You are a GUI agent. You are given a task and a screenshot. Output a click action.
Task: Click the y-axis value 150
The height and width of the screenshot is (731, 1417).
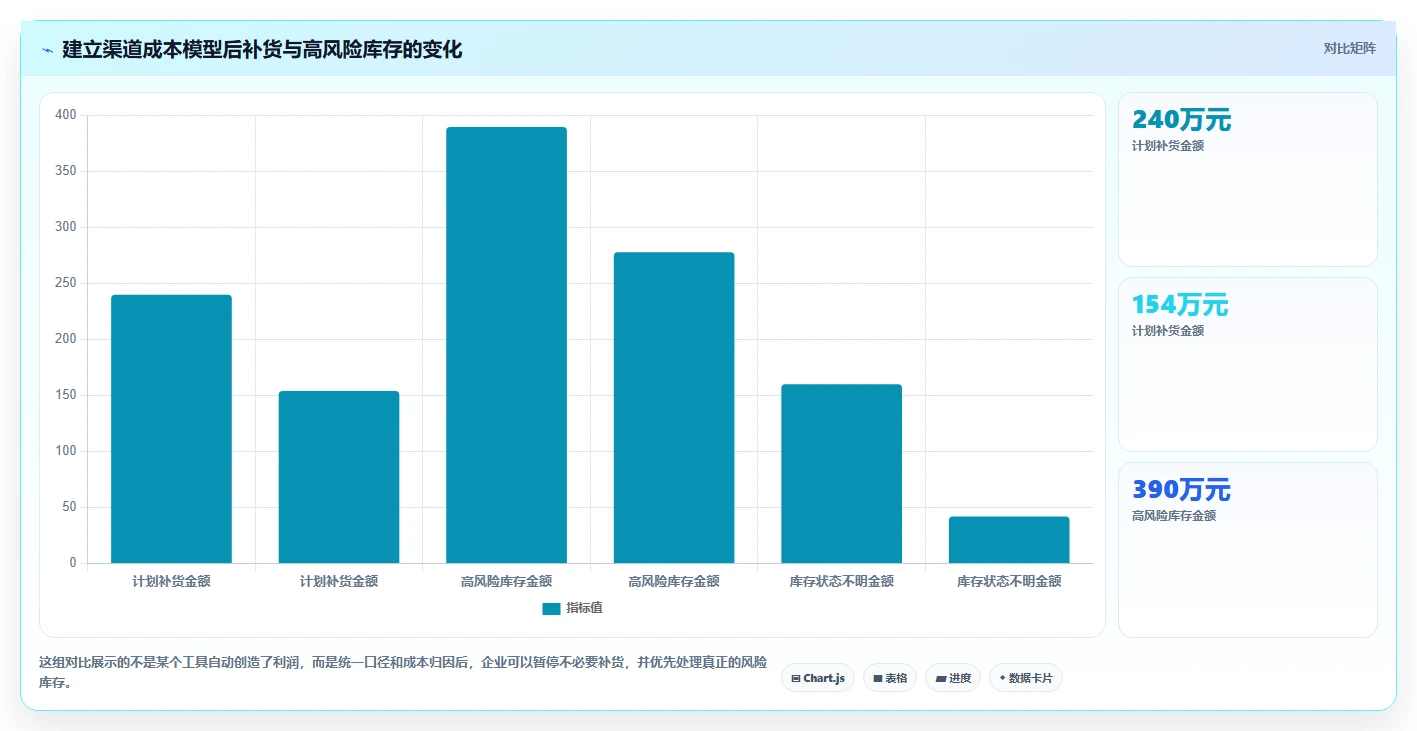tap(66, 395)
